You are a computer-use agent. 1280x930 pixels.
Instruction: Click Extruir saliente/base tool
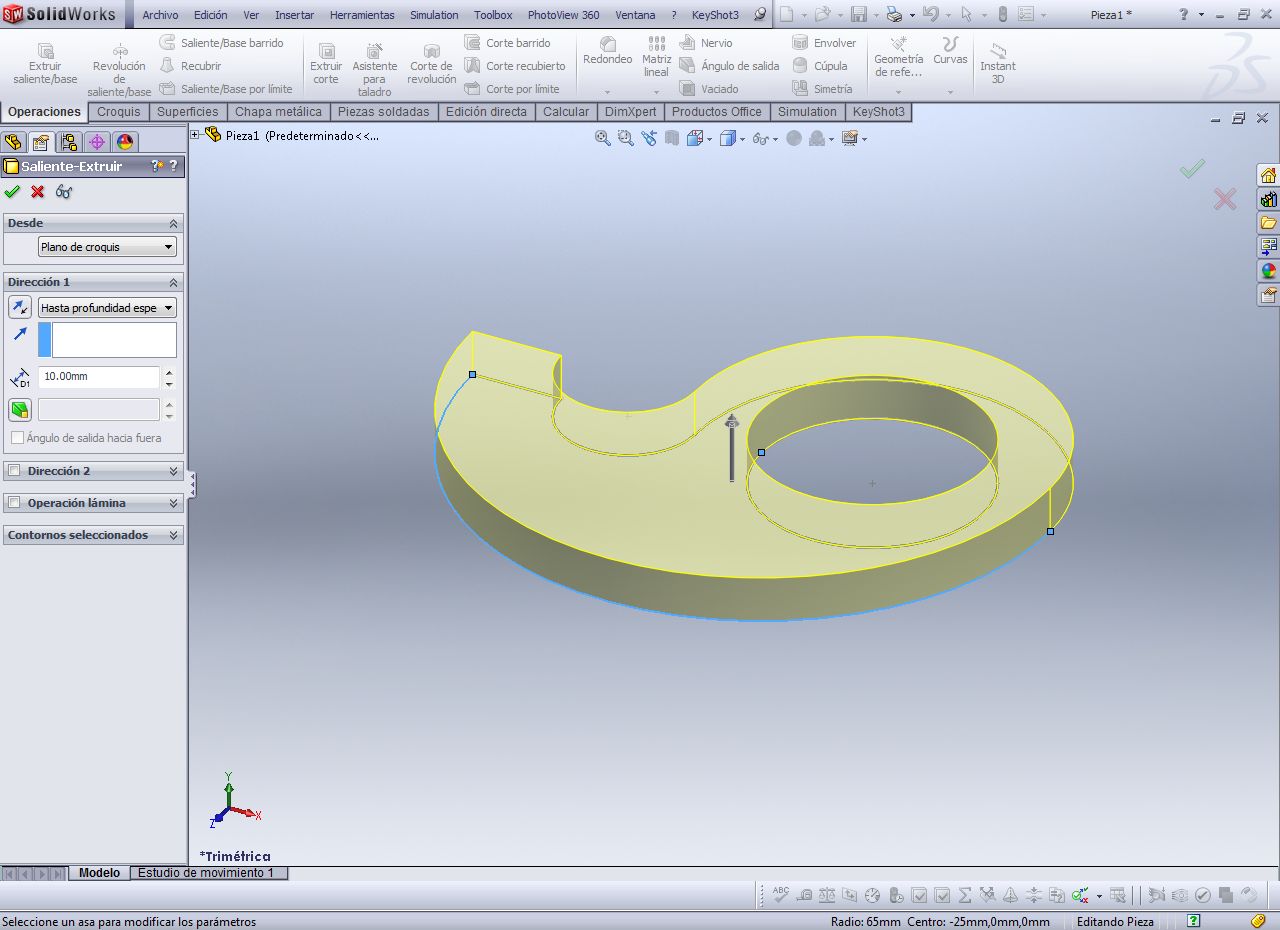pyautogui.click(x=45, y=63)
